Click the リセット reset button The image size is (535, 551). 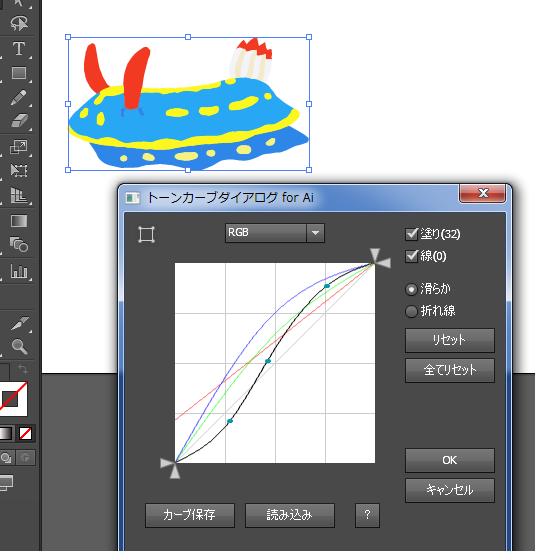450,340
